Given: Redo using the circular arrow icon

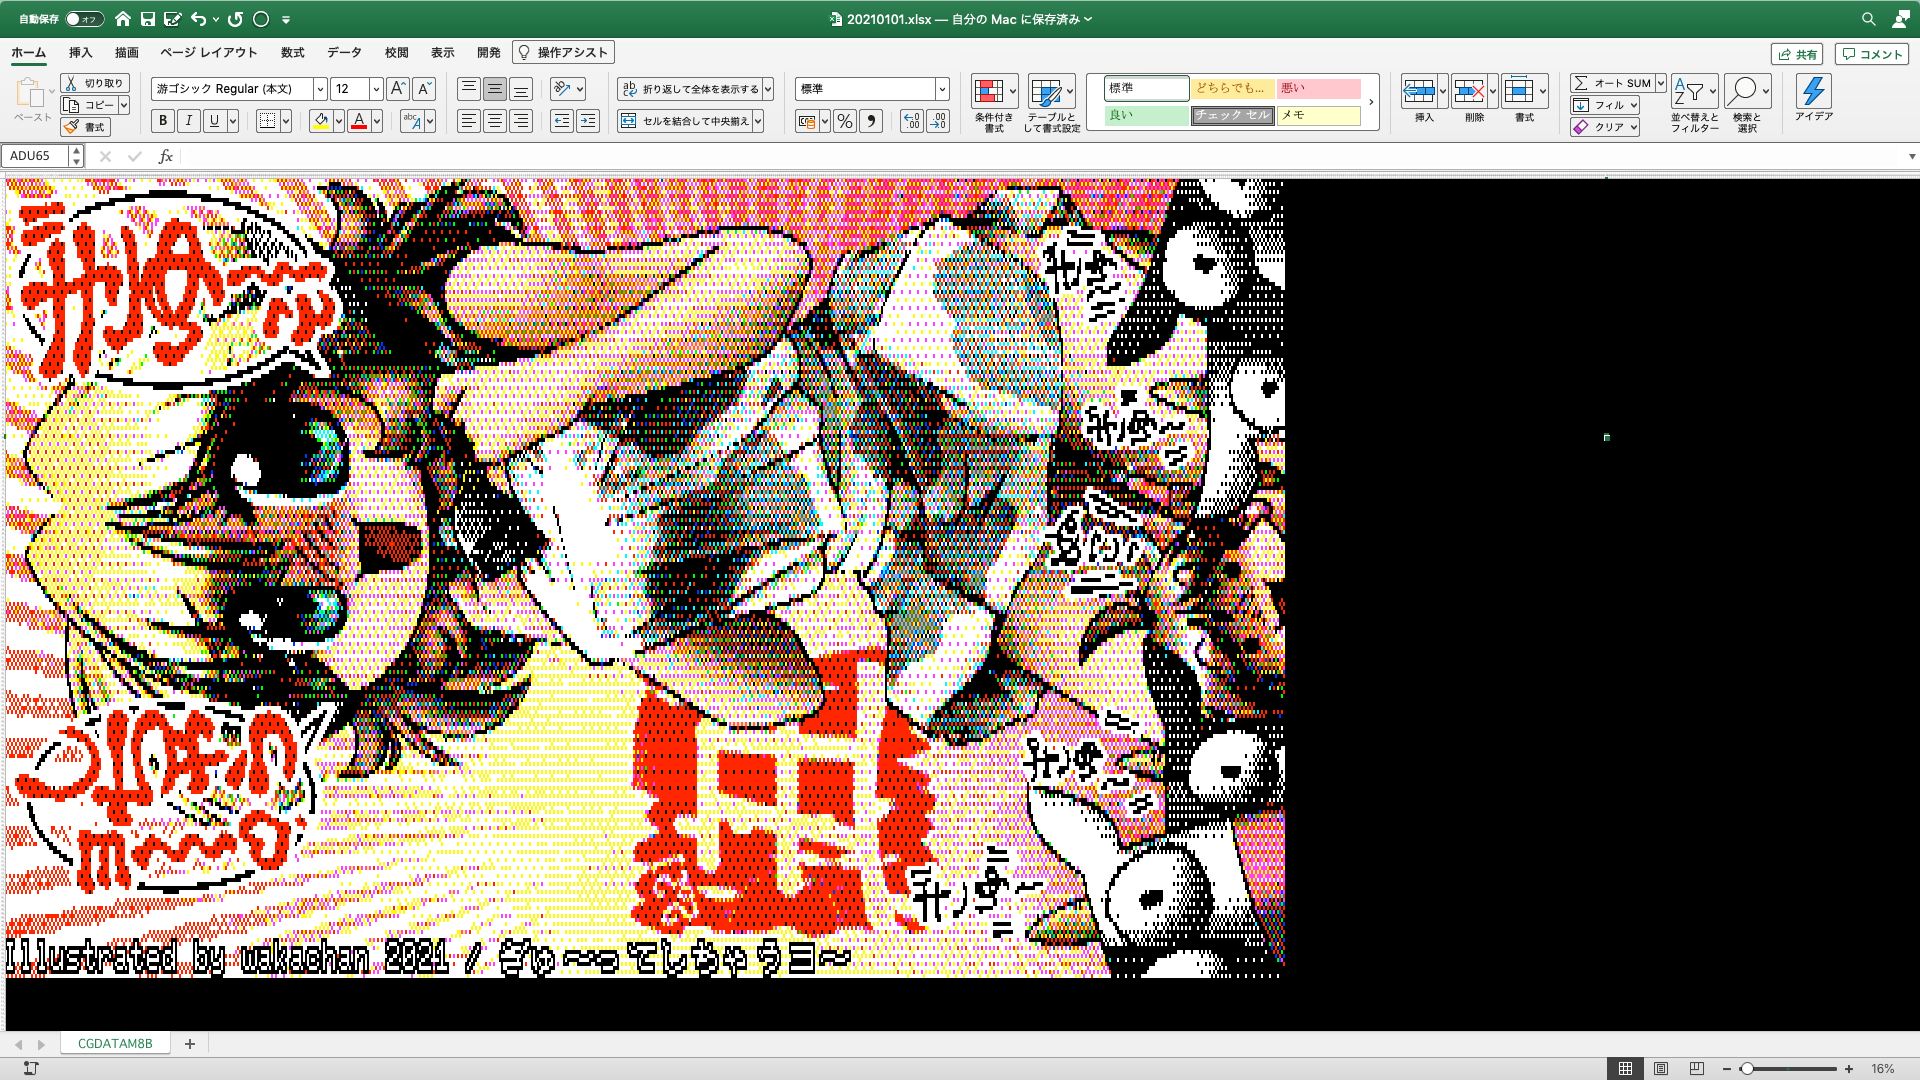Looking at the screenshot, I should pyautogui.click(x=235, y=19).
